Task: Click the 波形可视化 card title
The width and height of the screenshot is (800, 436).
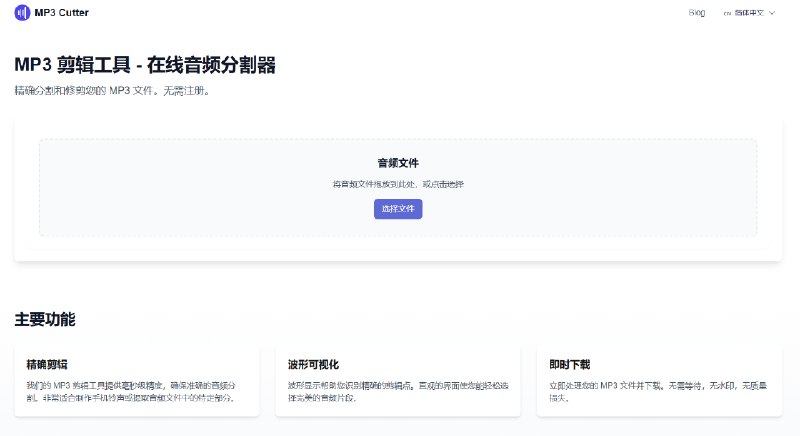Action: coord(313,364)
